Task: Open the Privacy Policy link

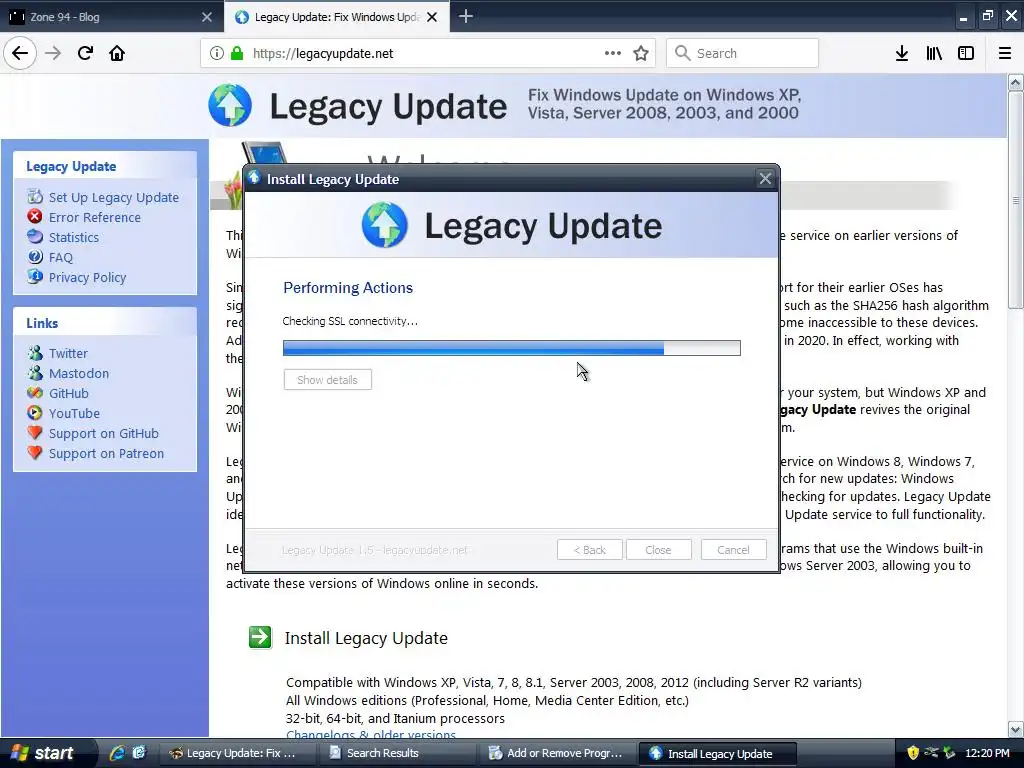Action: coord(88,278)
